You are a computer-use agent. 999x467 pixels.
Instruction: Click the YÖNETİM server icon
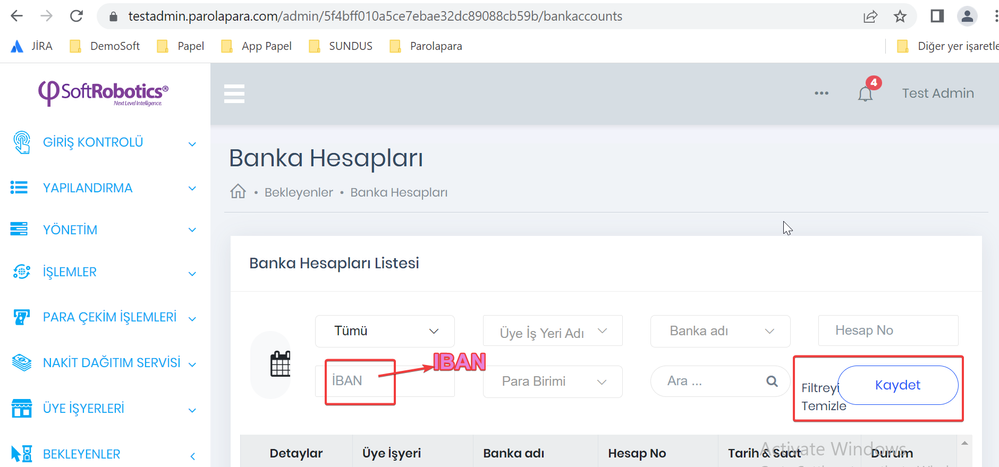[x=19, y=229]
